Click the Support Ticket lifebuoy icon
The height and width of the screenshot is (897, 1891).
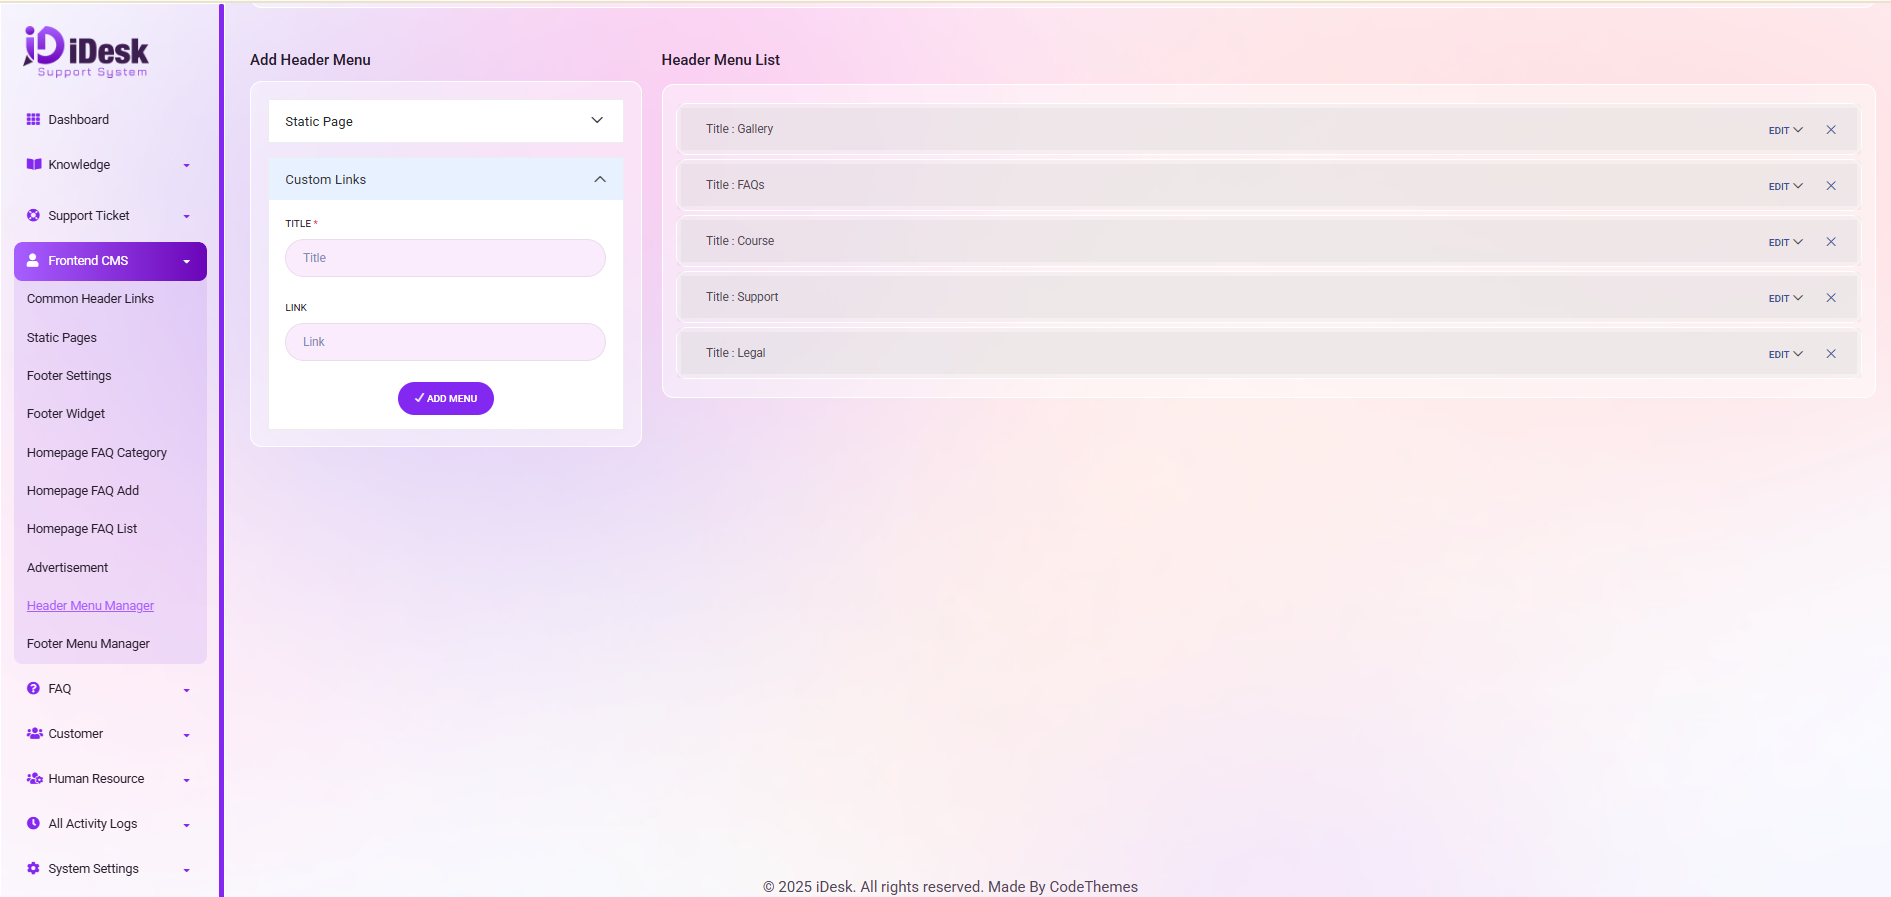pyautogui.click(x=34, y=215)
